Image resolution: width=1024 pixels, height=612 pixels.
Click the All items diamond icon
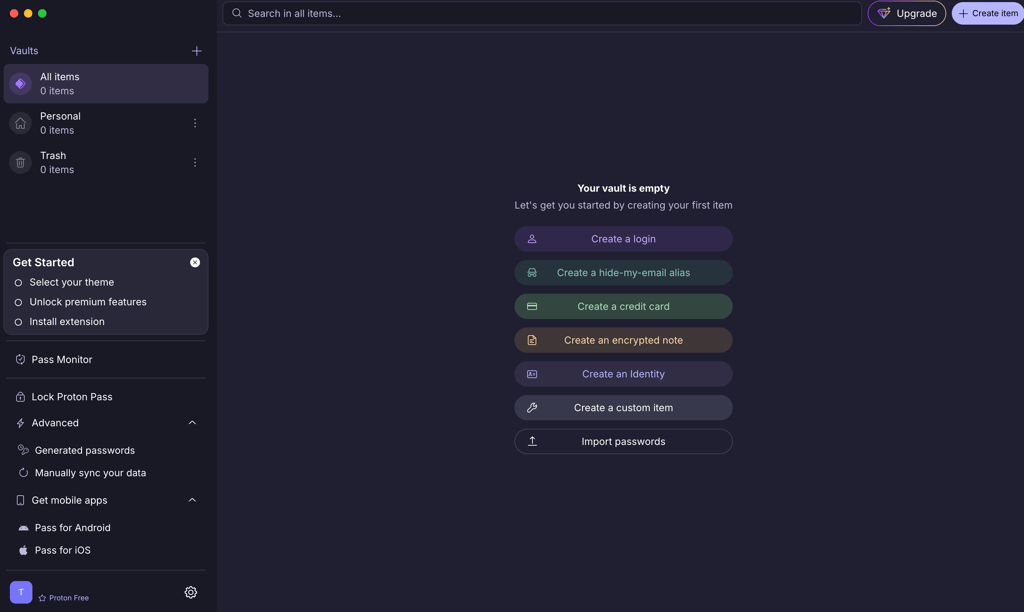(20, 84)
